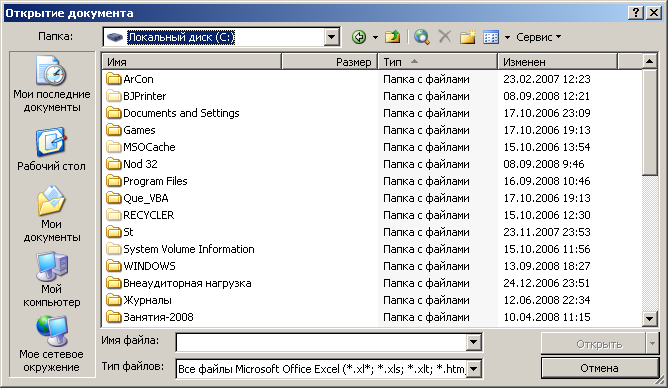
Task: Select the Games folder icon
Action: (x=114, y=130)
